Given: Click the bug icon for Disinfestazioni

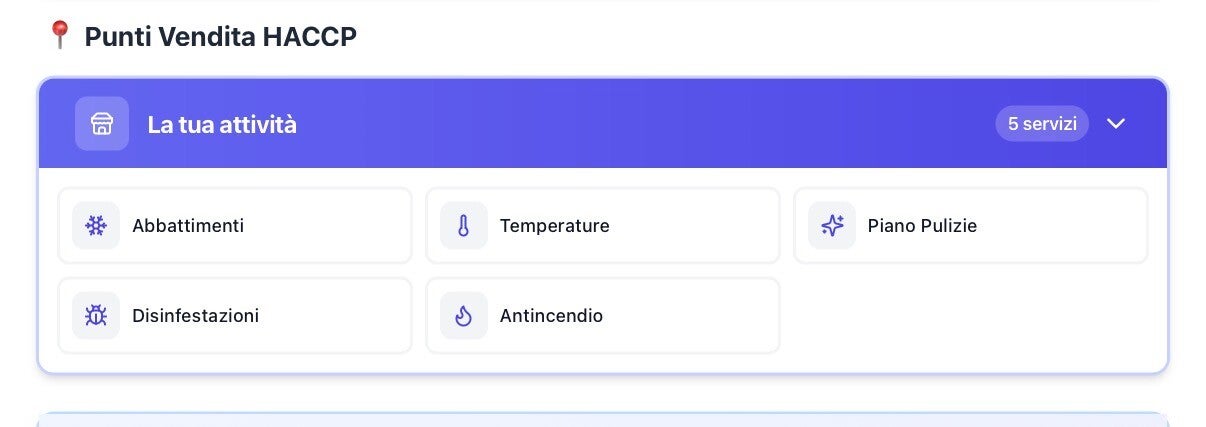Looking at the screenshot, I should (x=96, y=316).
